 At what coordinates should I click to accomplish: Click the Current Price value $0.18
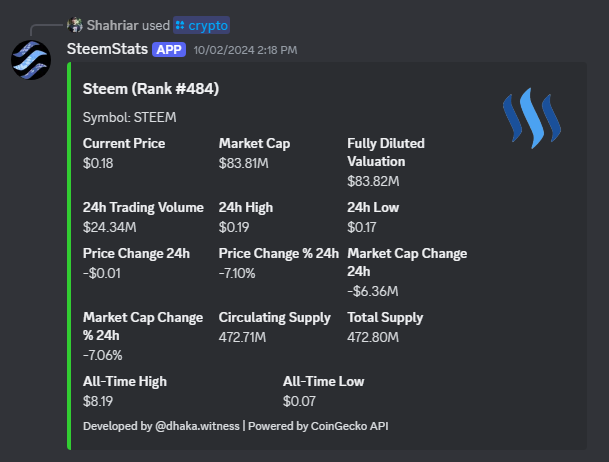point(100,161)
